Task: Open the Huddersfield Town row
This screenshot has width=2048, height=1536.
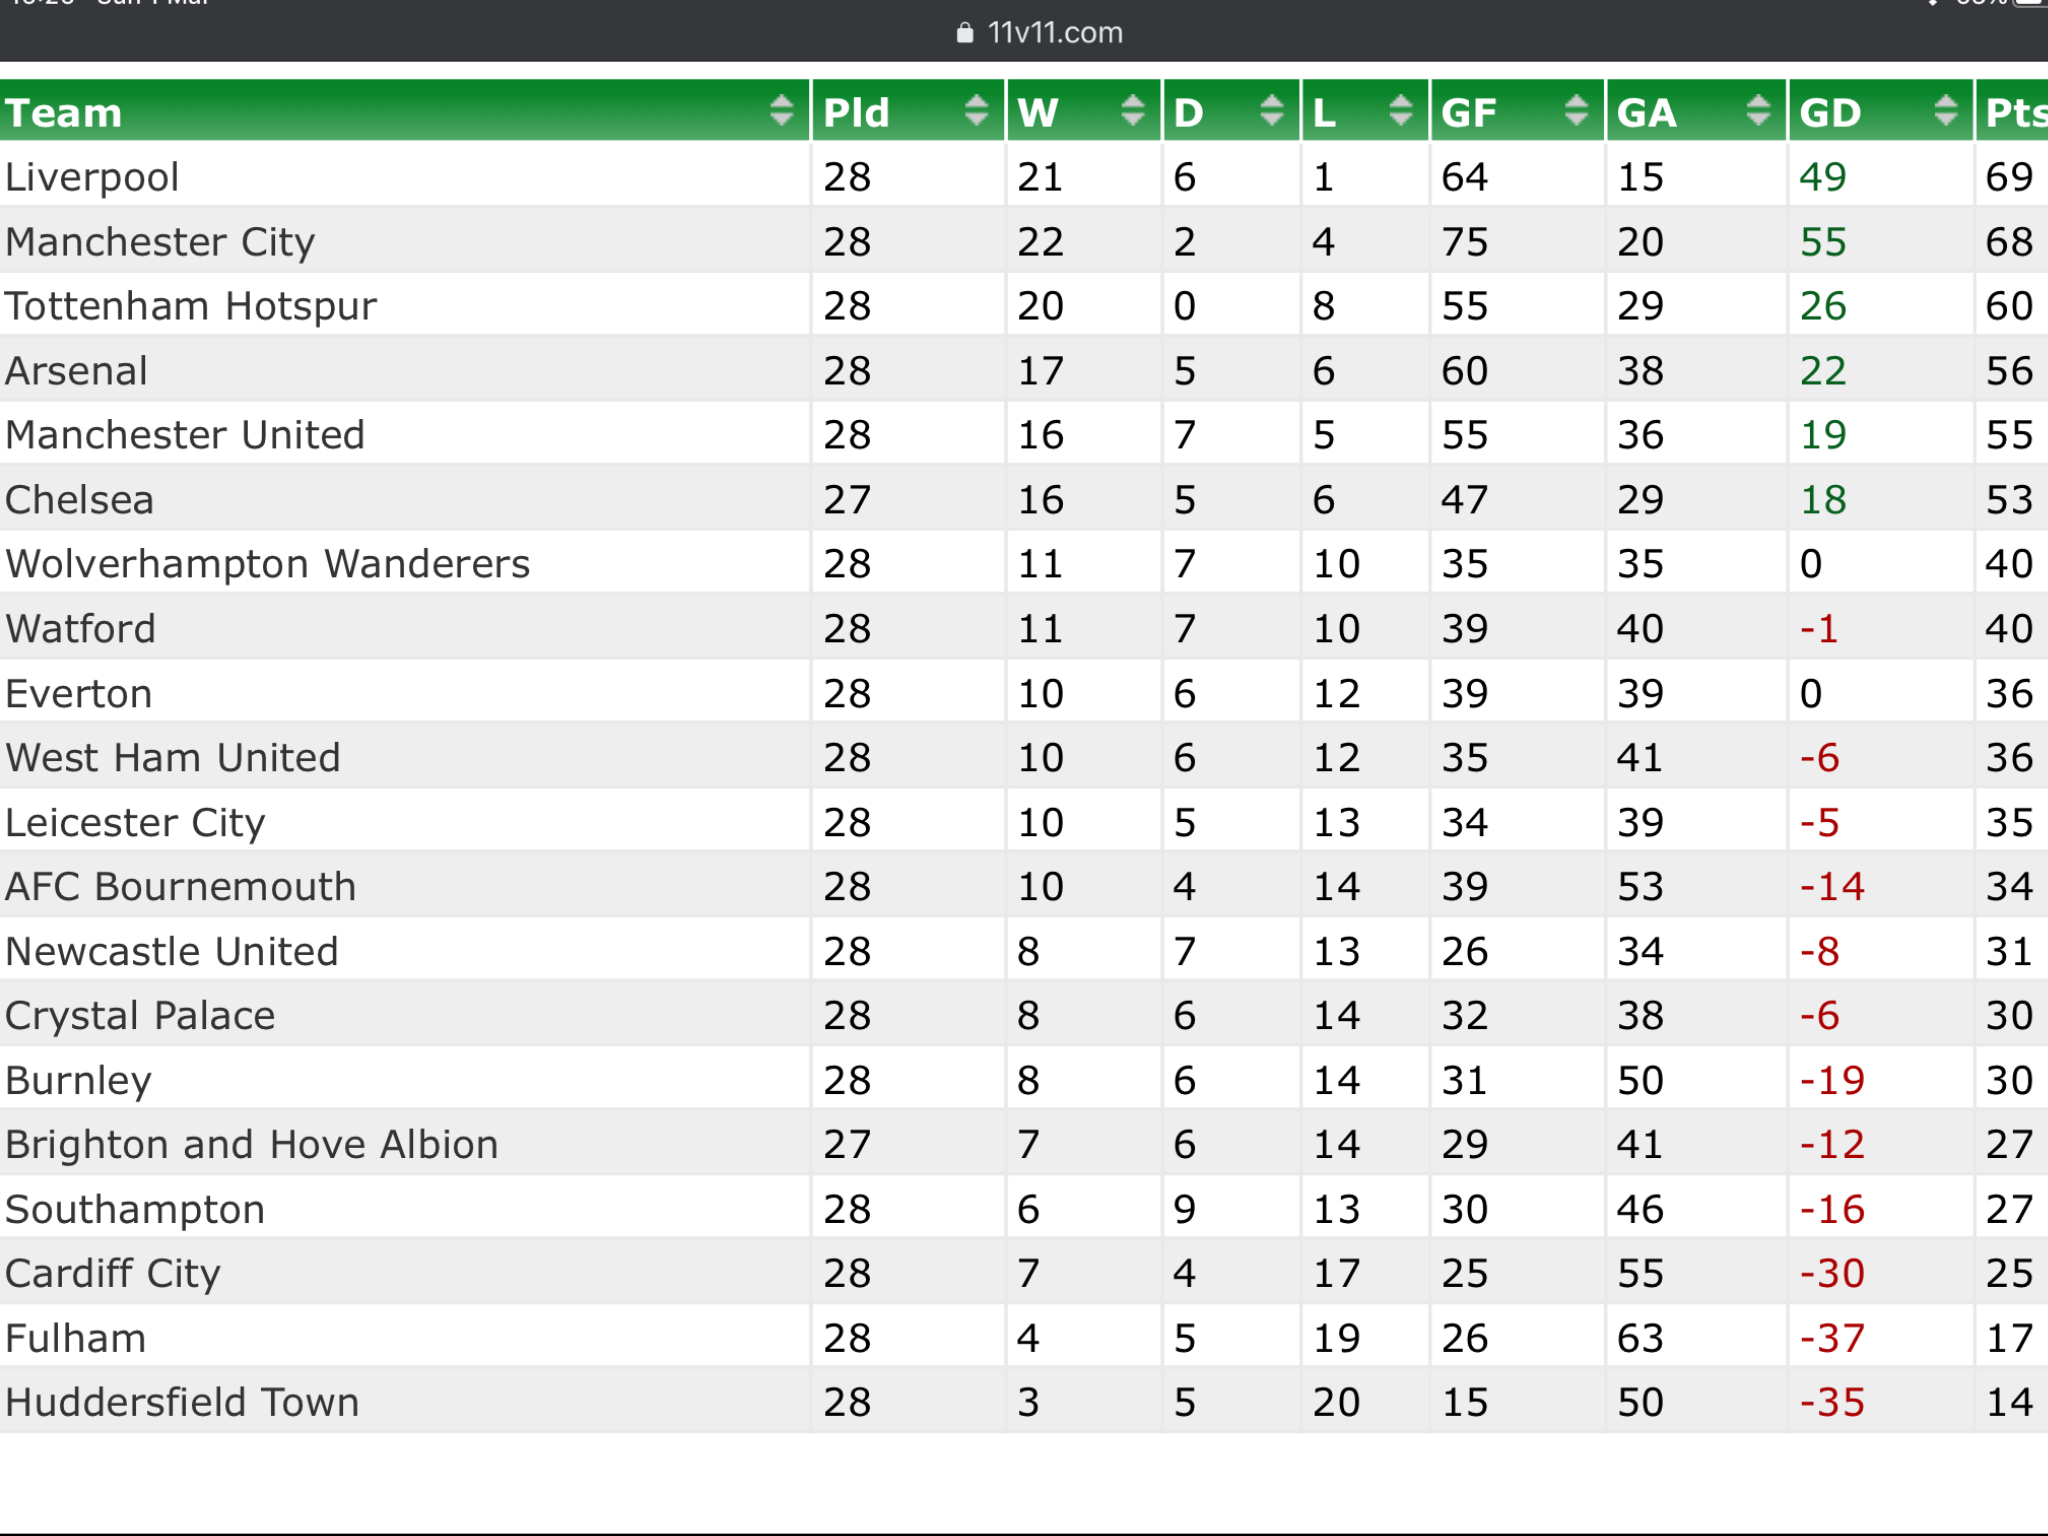Action: (1024, 1402)
